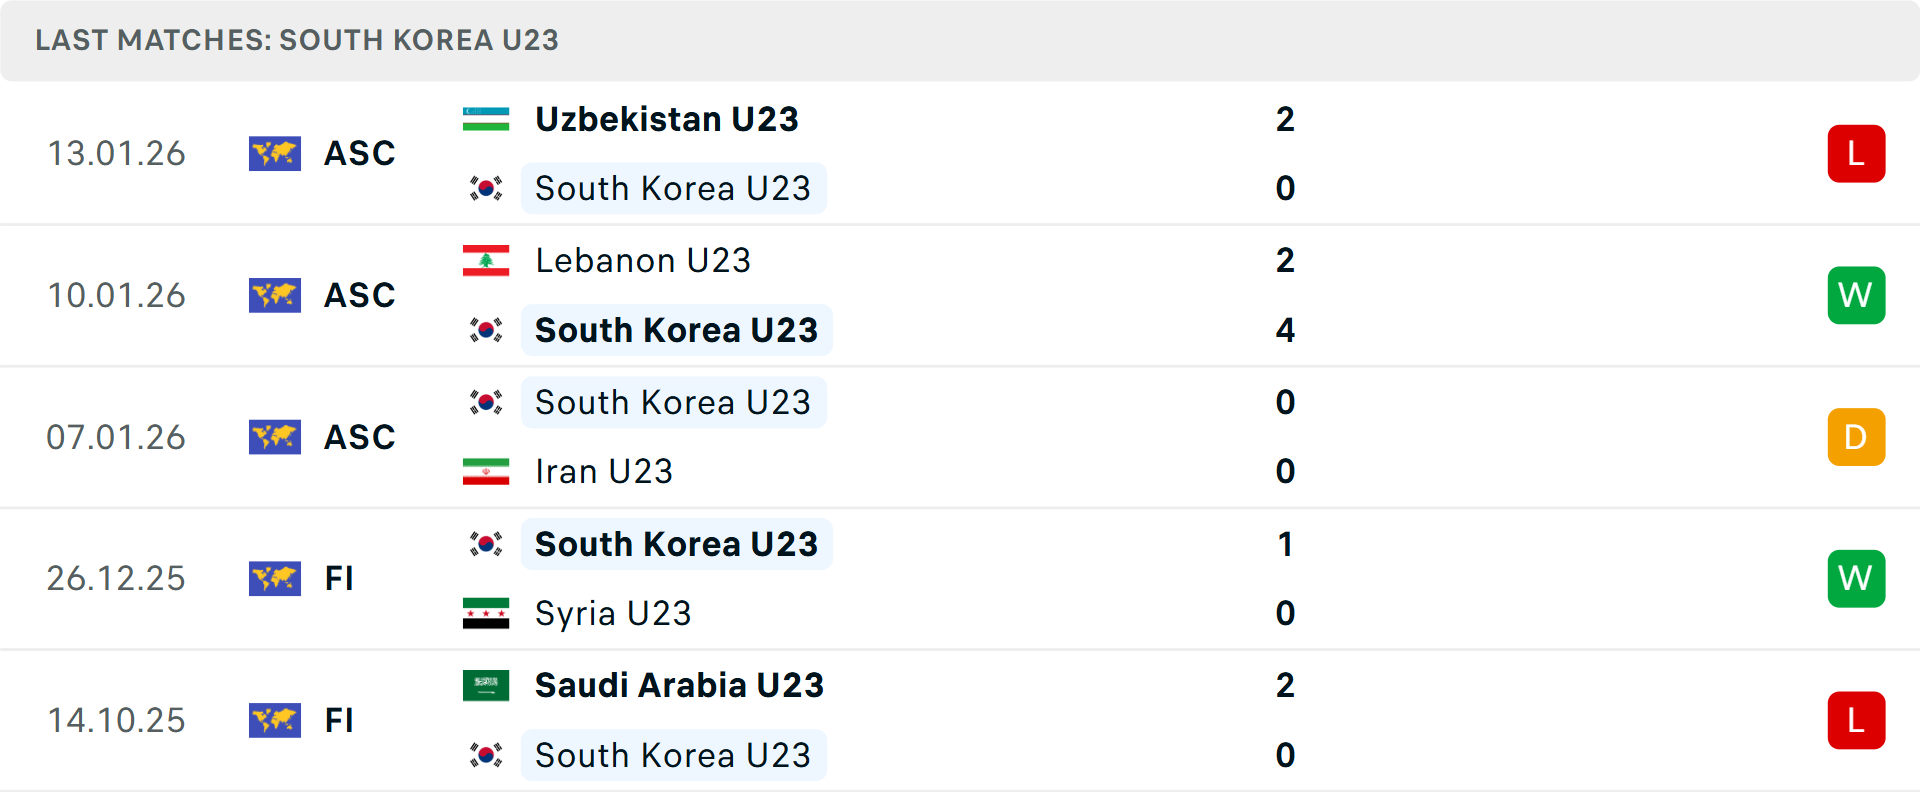Screen dimensions: 1920x792
Task: Click South Korea flag in Iran match
Action: (x=486, y=402)
